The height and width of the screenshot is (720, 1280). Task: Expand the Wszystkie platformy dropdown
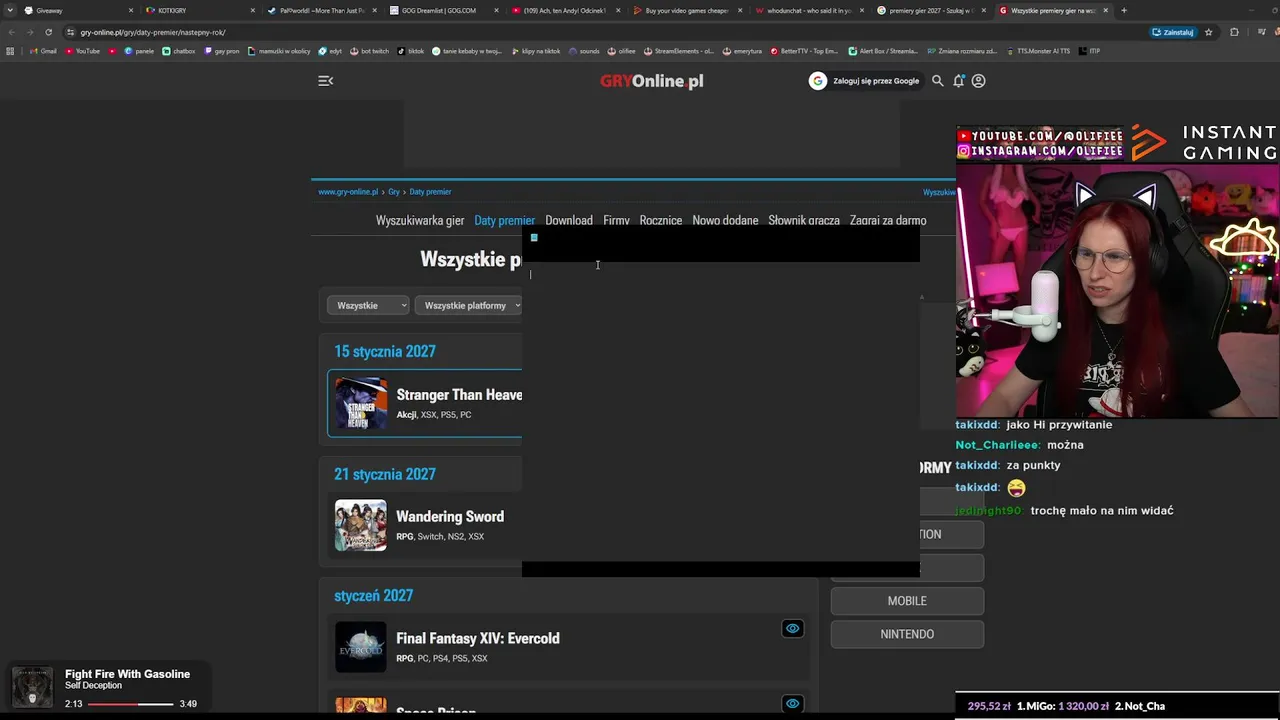[468, 305]
